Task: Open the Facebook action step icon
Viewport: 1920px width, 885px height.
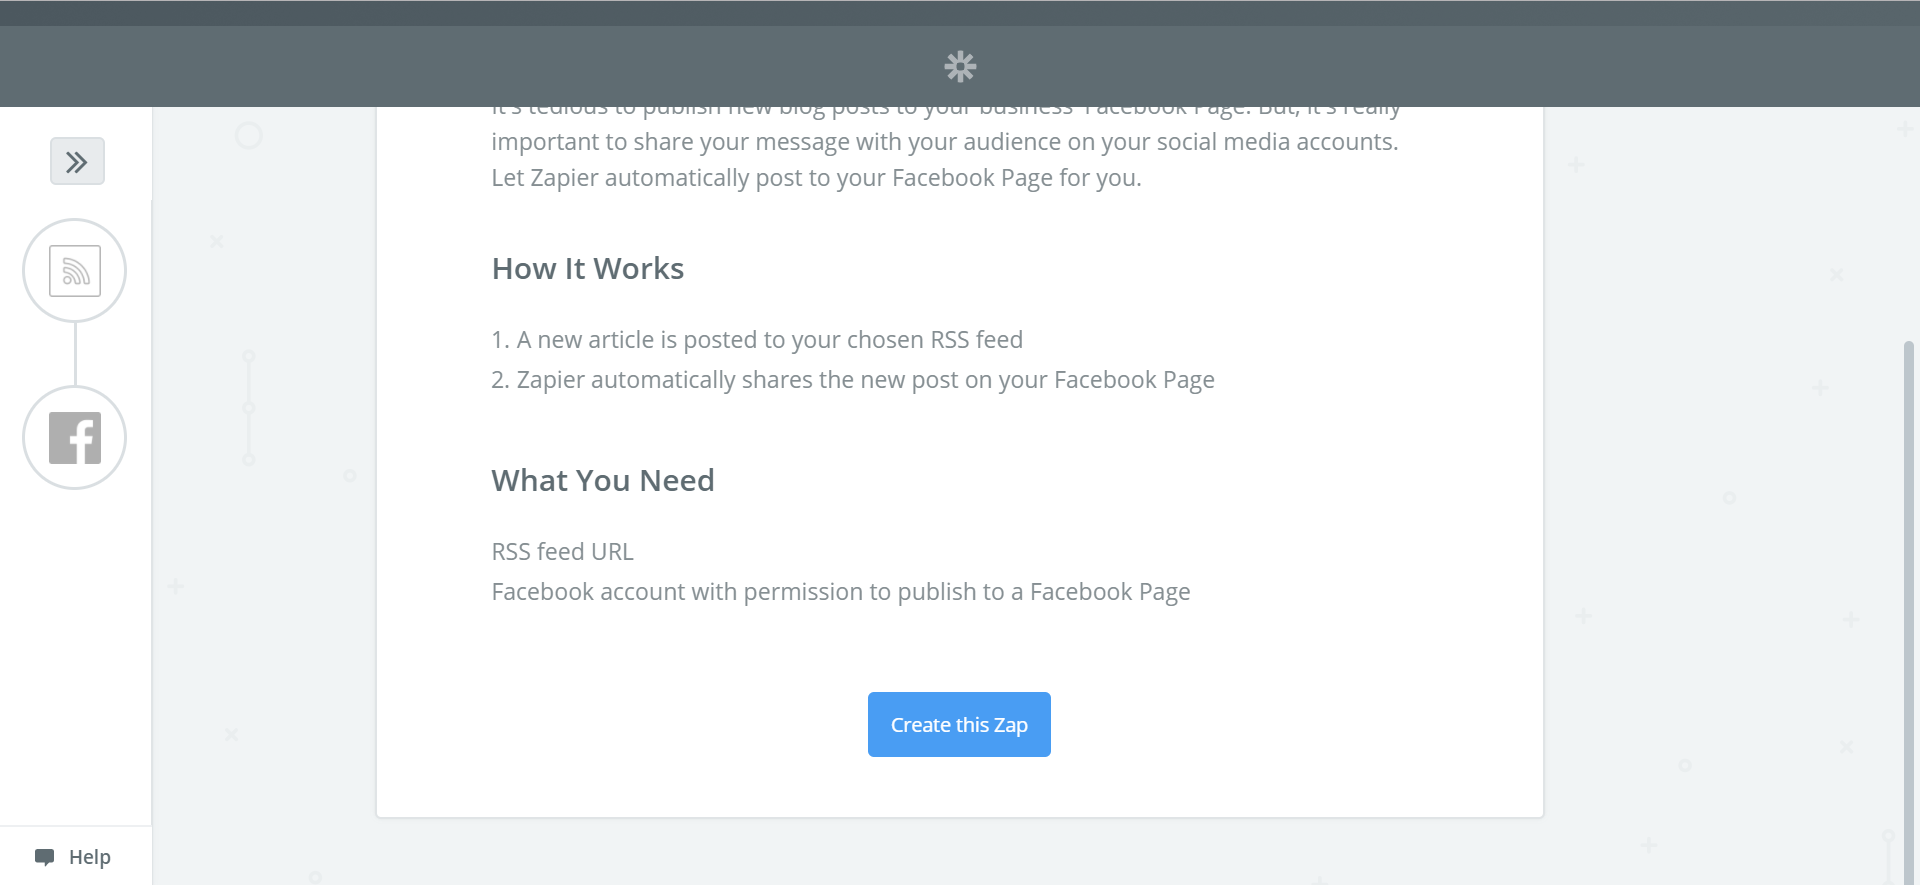Action: pyautogui.click(x=75, y=438)
